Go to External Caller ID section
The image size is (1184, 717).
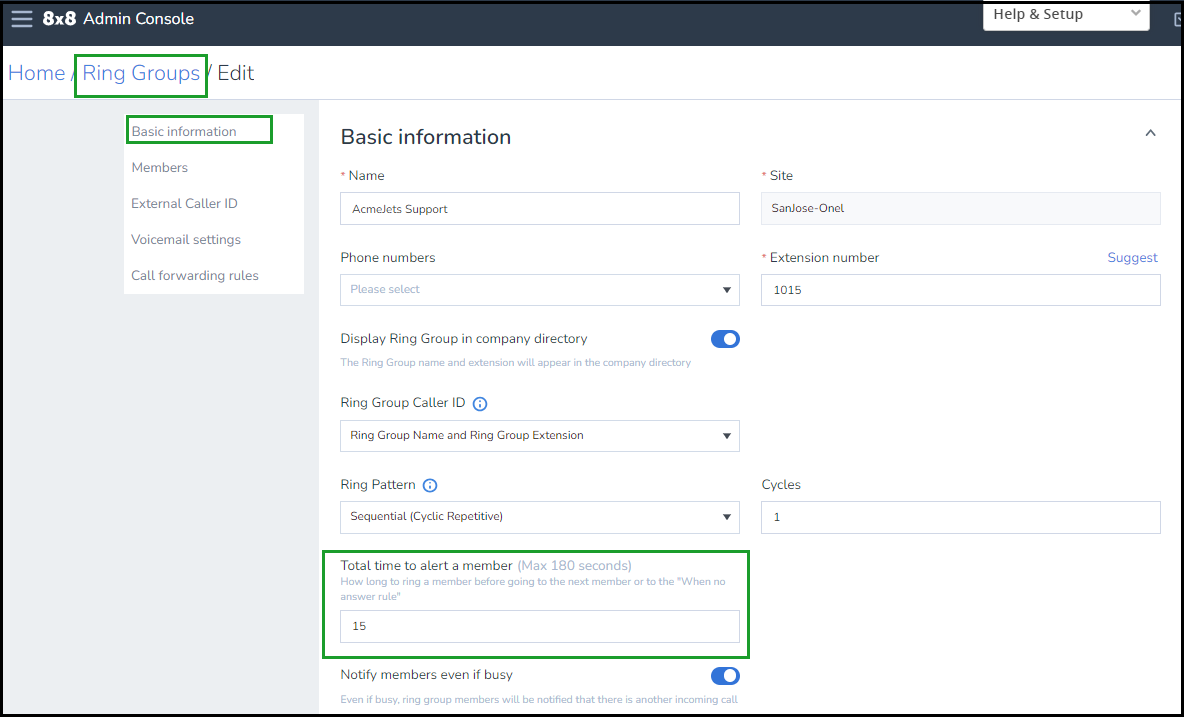[184, 204]
